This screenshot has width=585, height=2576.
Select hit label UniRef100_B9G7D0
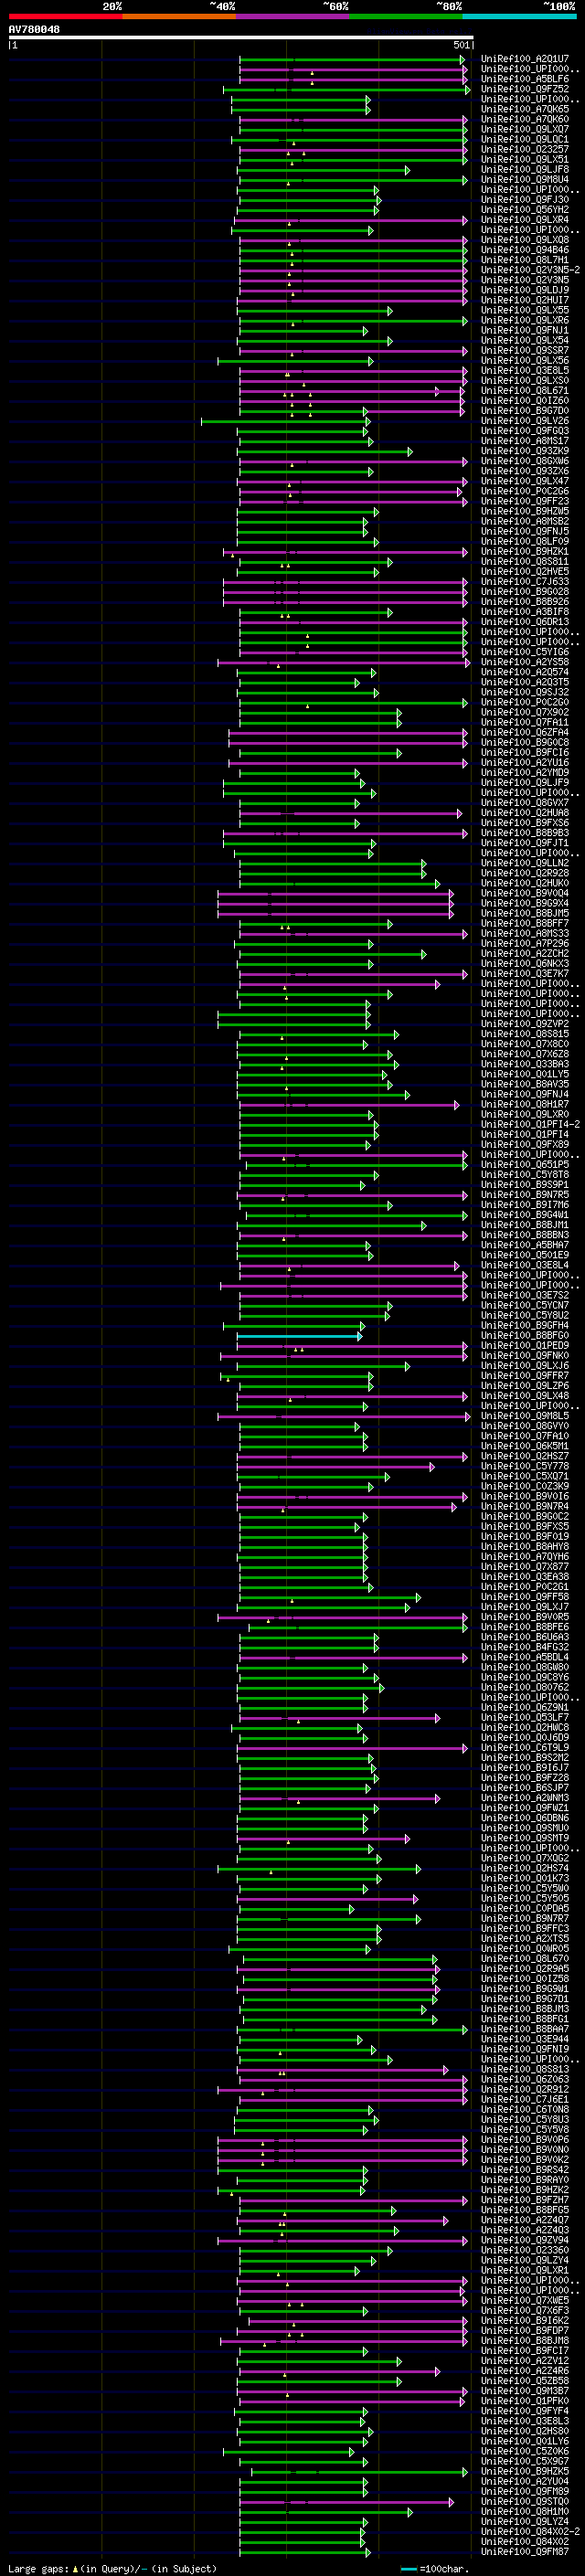(524, 411)
